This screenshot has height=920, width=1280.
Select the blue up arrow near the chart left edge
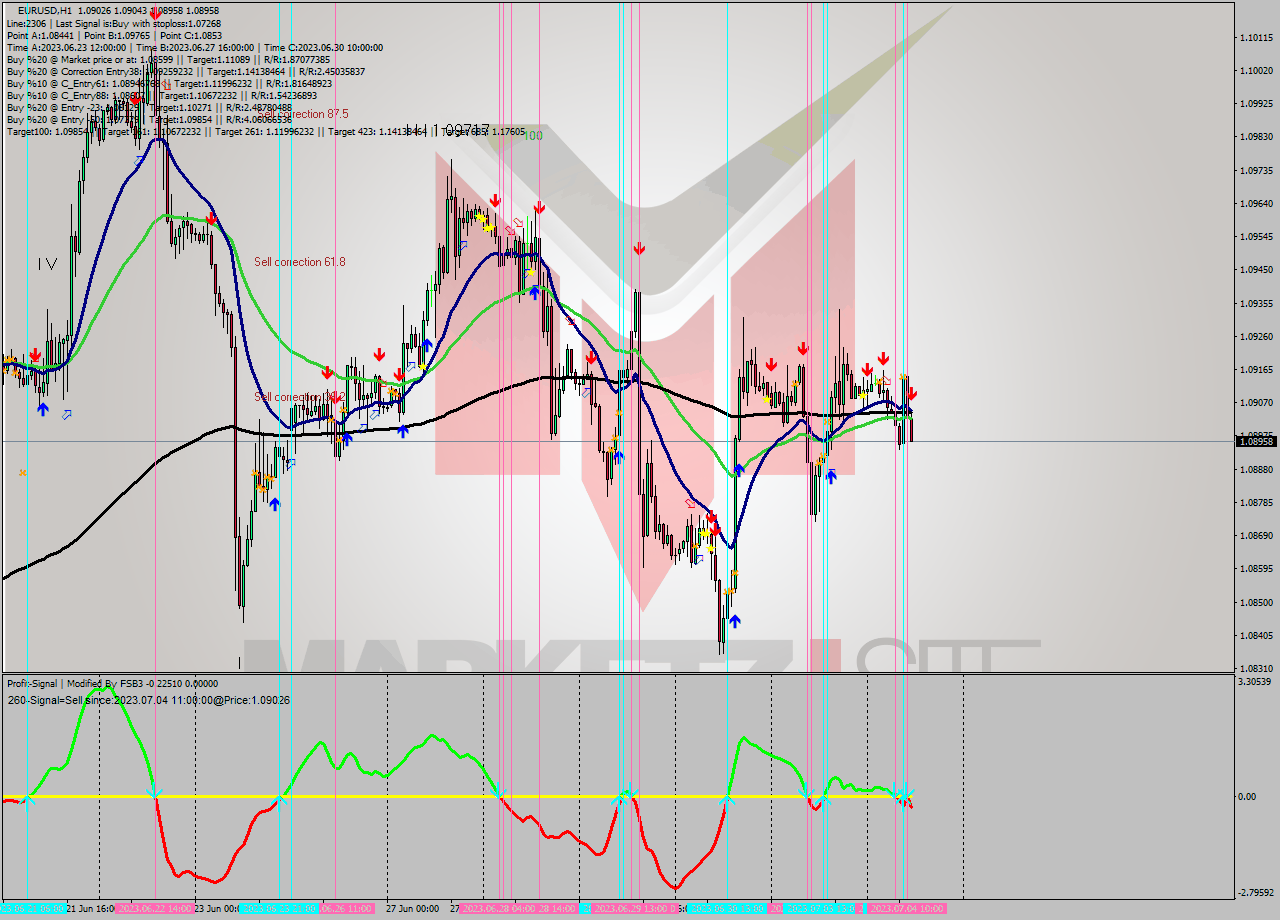[x=42, y=409]
